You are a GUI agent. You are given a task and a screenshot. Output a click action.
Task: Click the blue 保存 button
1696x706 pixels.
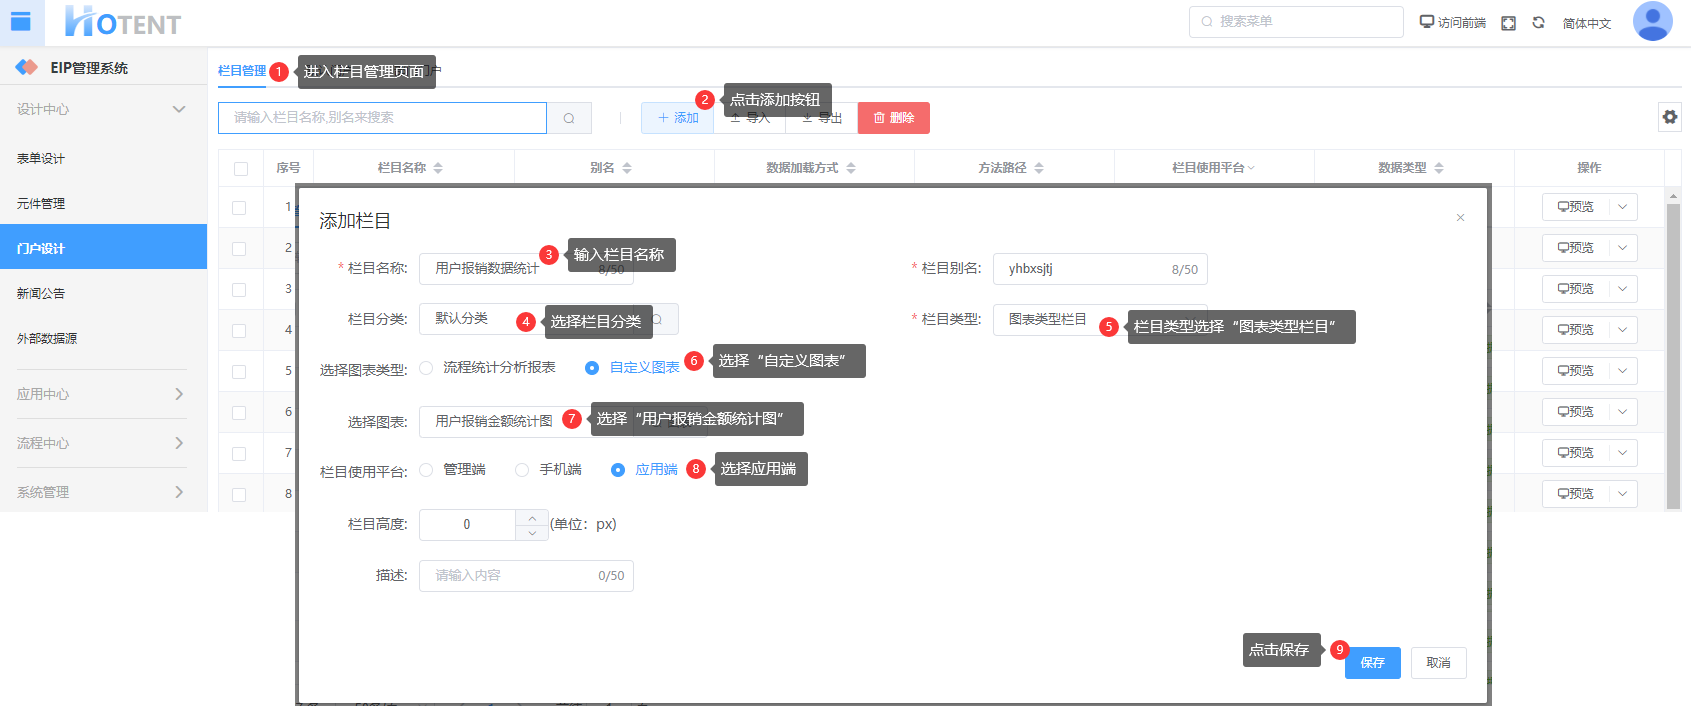click(1372, 663)
